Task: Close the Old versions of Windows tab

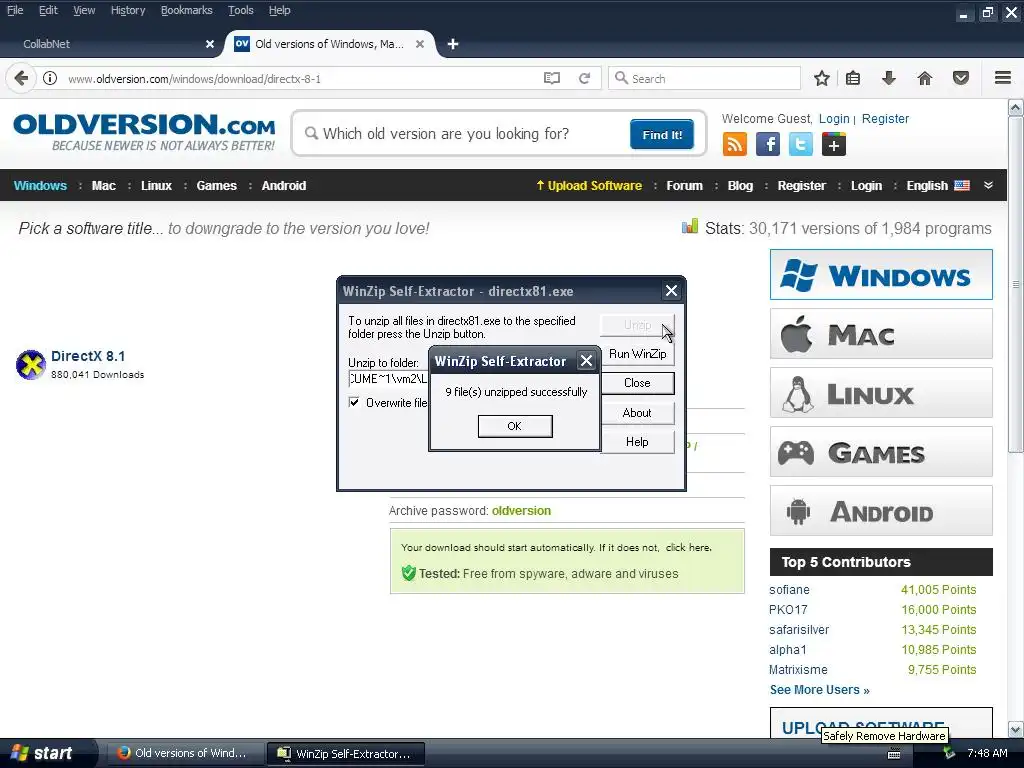Action: tap(420, 44)
